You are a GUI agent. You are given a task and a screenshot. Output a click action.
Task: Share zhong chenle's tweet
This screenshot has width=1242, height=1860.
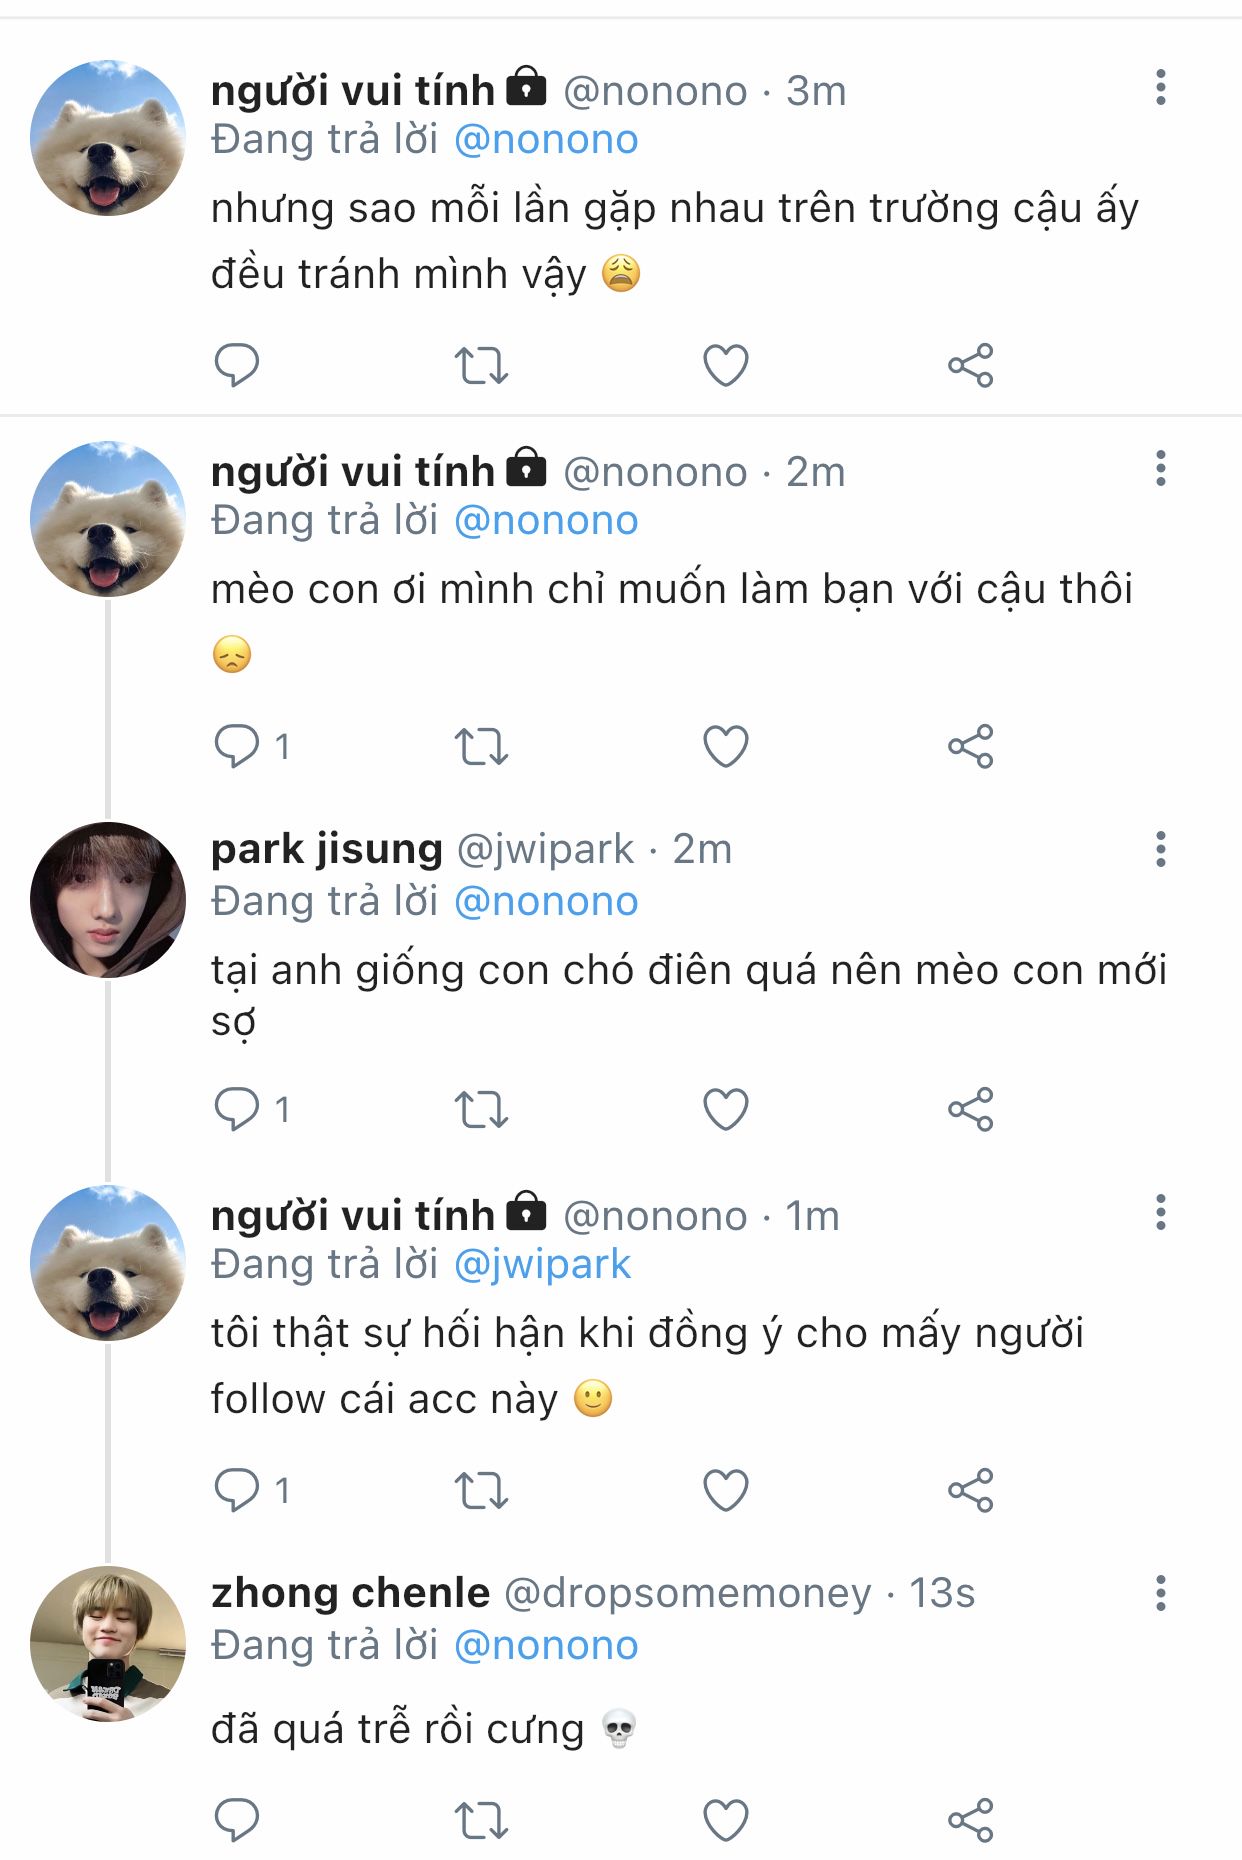tap(970, 1820)
